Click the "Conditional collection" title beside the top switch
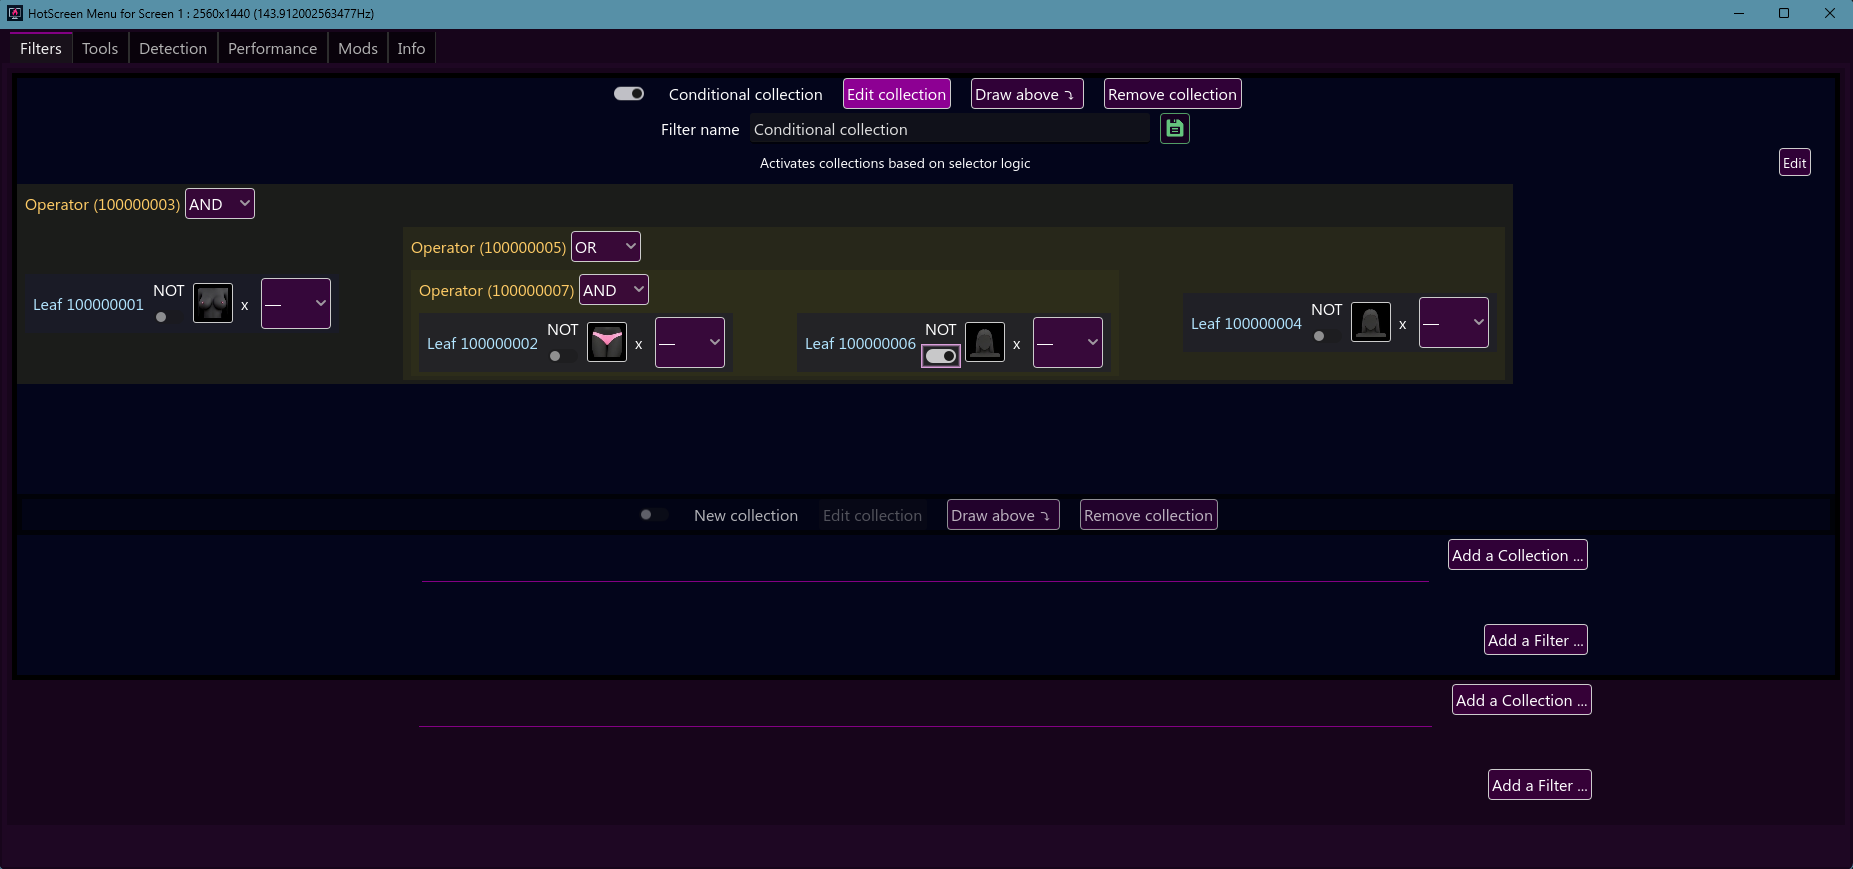This screenshot has width=1853, height=869. pos(746,94)
